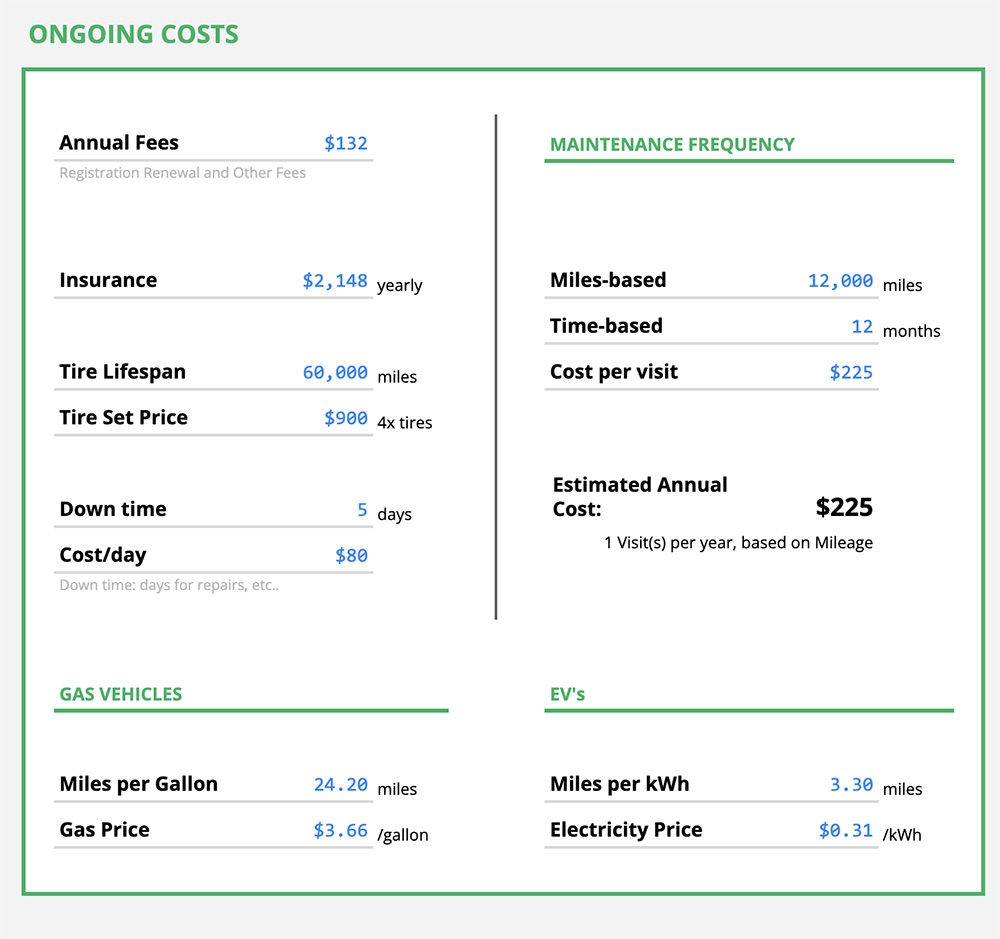Click the GAS VEHICLES section header
Screen dimensions: 1000x939
pos(120,694)
